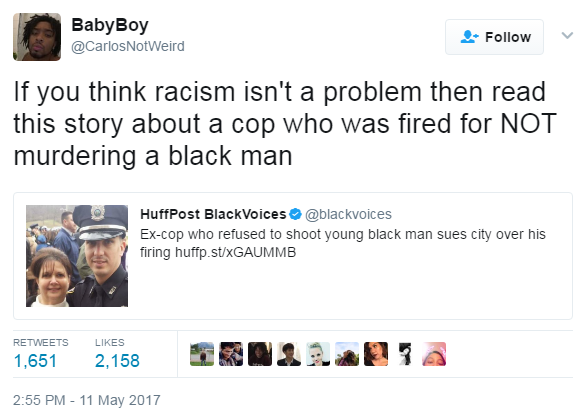Follow the BabyBoy account
Screen dimensions: 582x419
[x=494, y=37]
